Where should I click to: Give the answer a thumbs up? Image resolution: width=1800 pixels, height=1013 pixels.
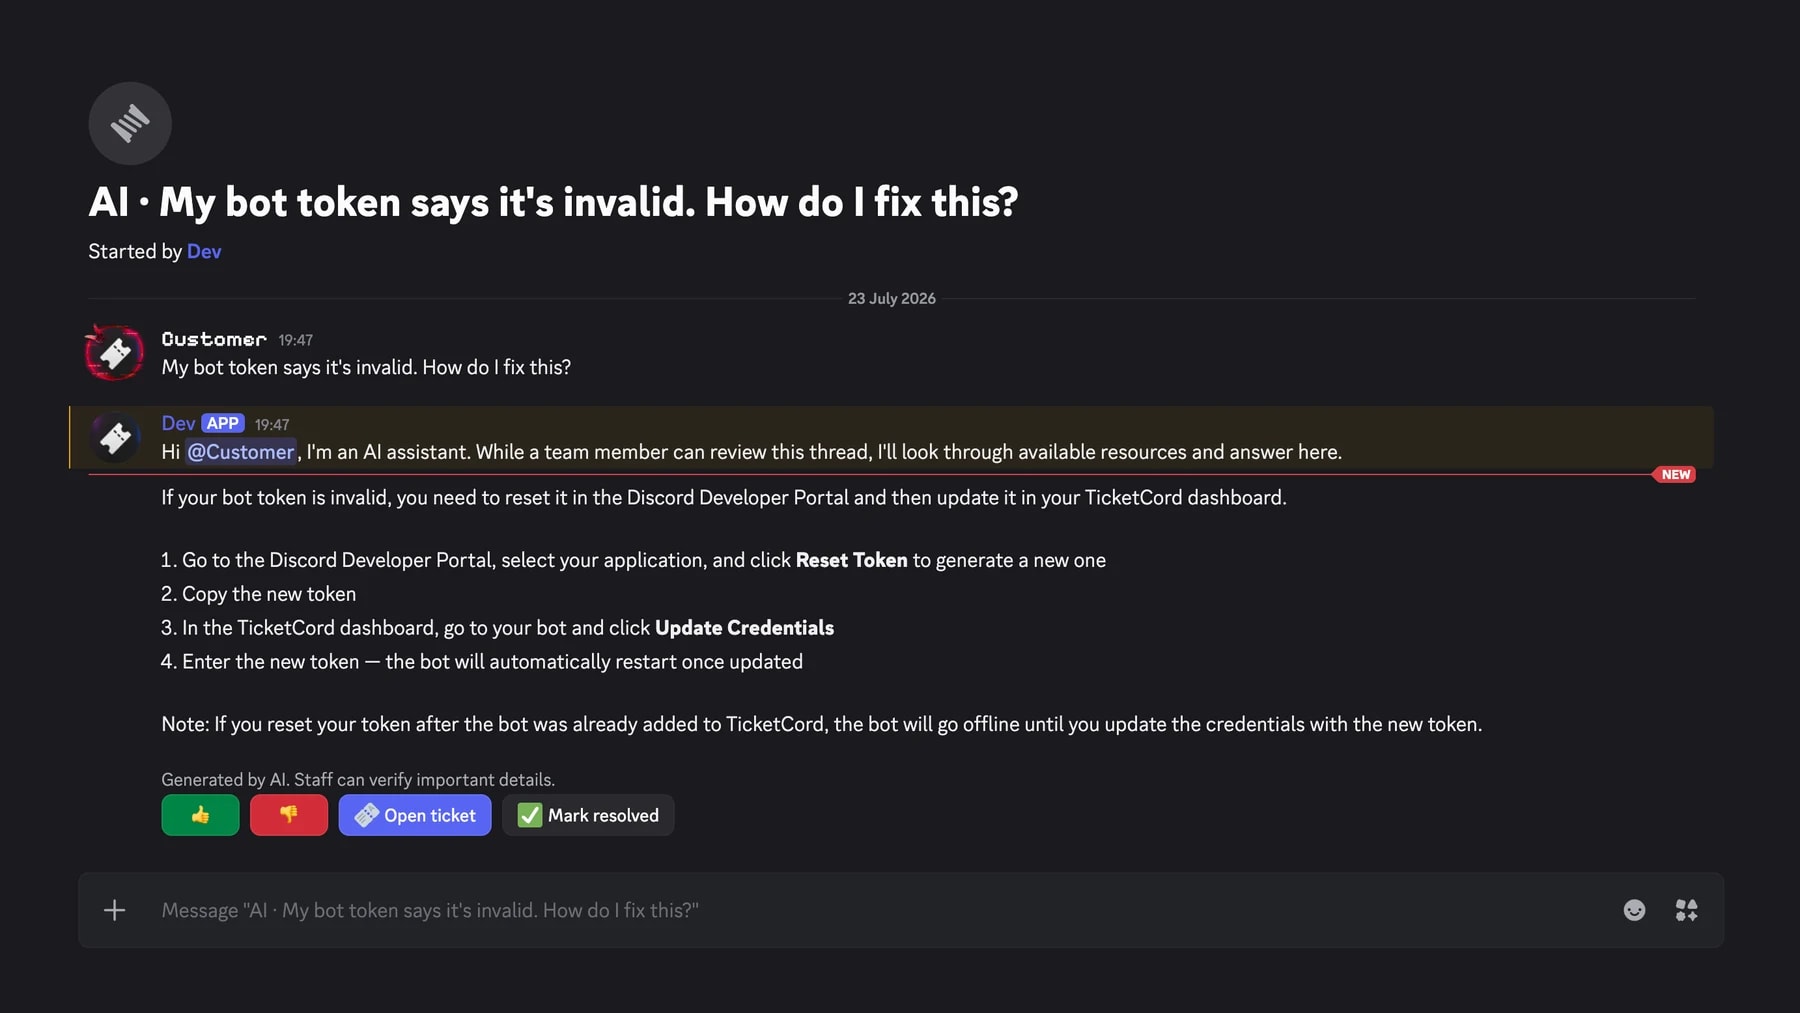[x=200, y=815]
